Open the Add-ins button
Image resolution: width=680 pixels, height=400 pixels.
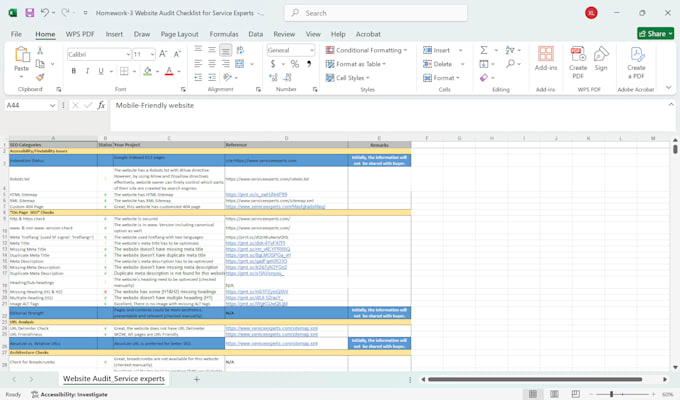click(546, 59)
